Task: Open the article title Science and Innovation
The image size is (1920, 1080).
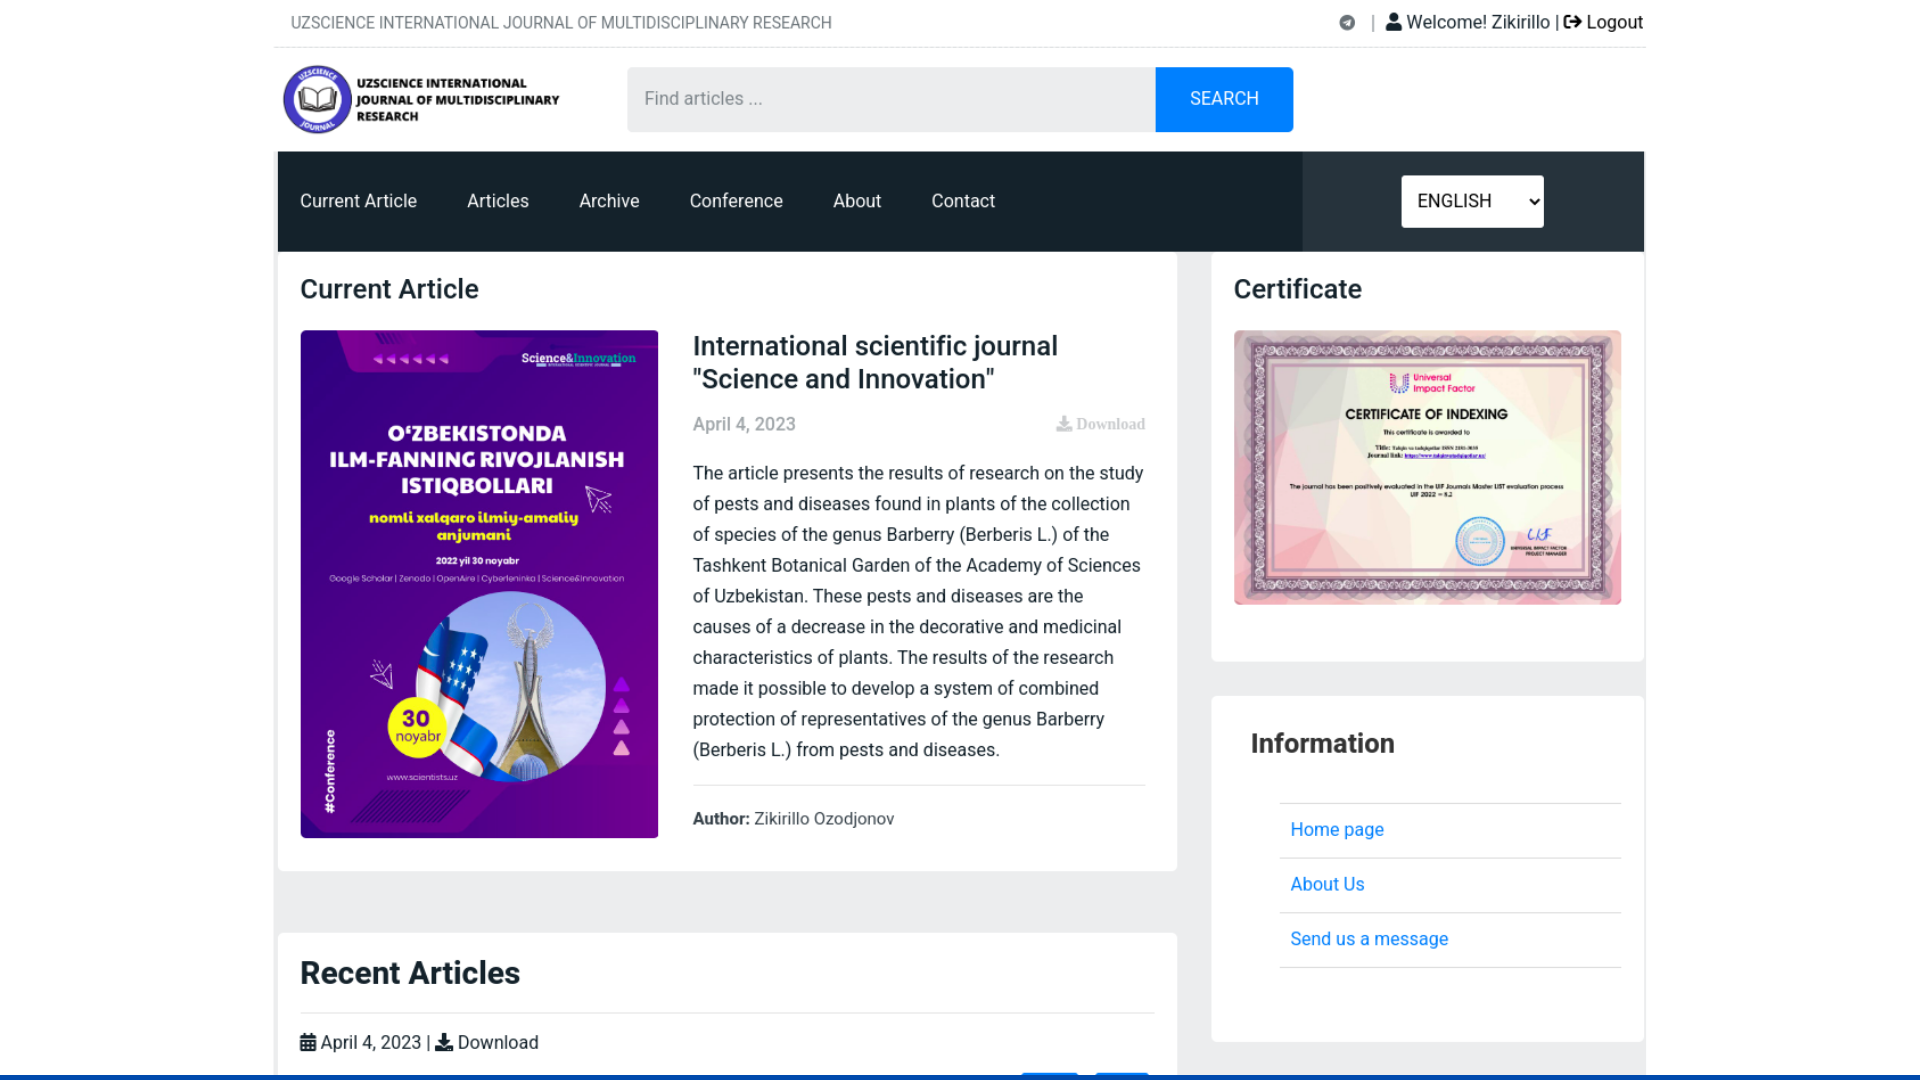Action: (x=875, y=362)
